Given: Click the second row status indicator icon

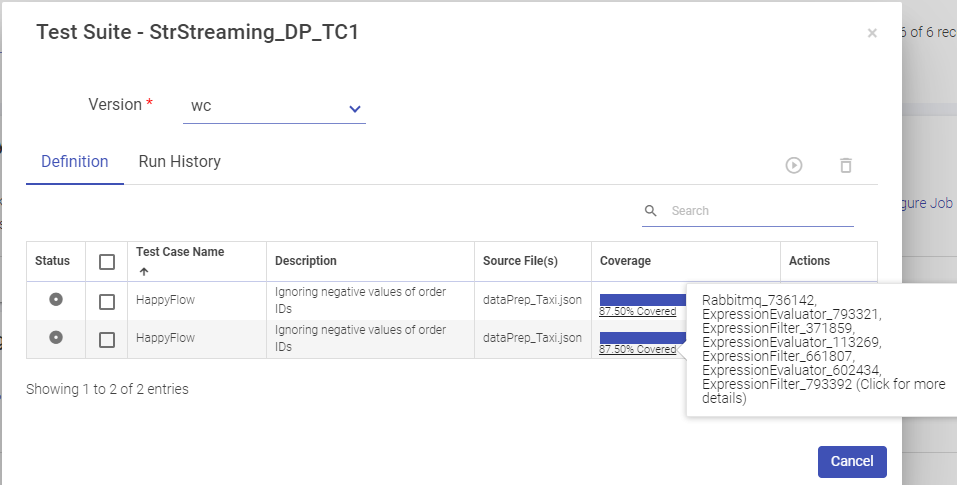Looking at the screenshot, I should pyautogui.click(x=56, y=338).
